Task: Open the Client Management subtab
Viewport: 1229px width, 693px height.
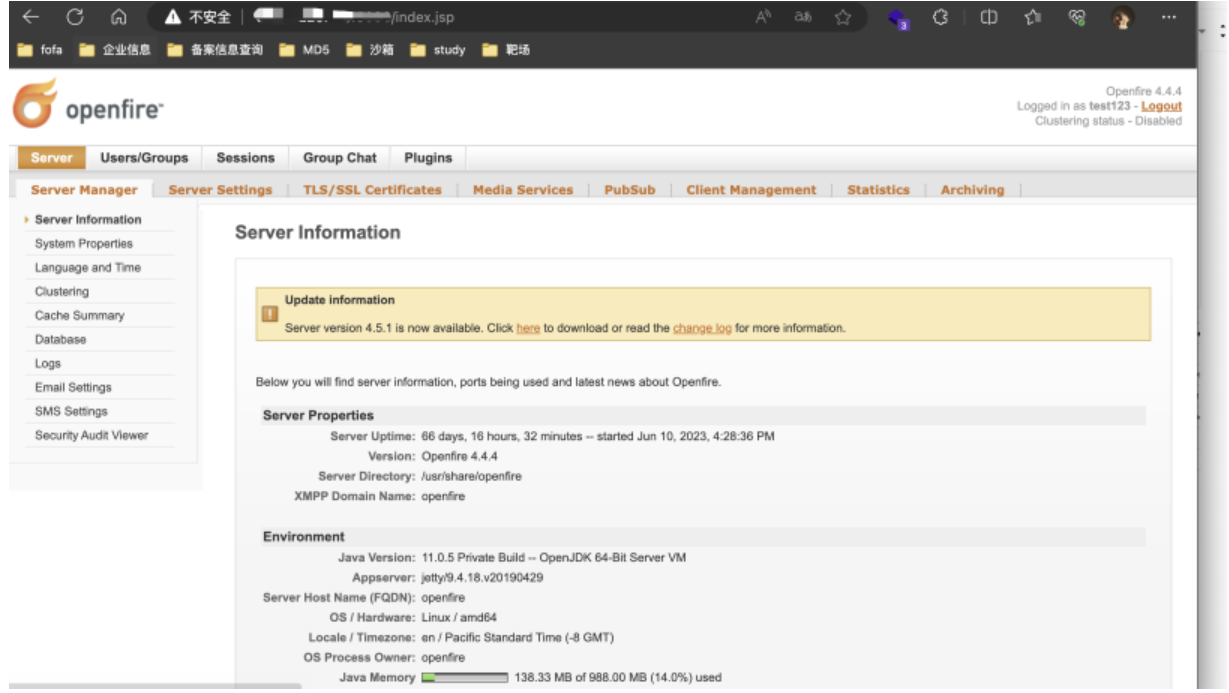Action: pos(751,190)
